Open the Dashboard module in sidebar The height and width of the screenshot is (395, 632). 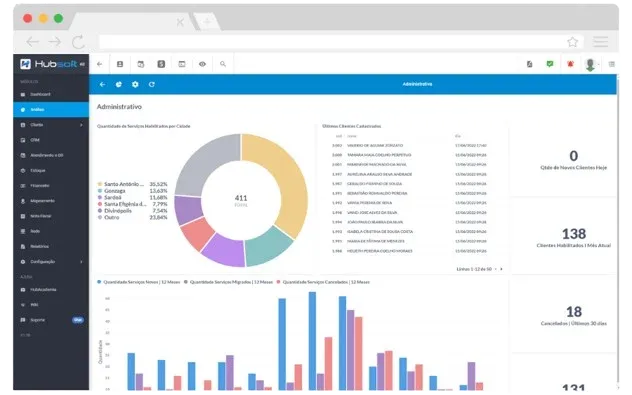pos(40,94)
